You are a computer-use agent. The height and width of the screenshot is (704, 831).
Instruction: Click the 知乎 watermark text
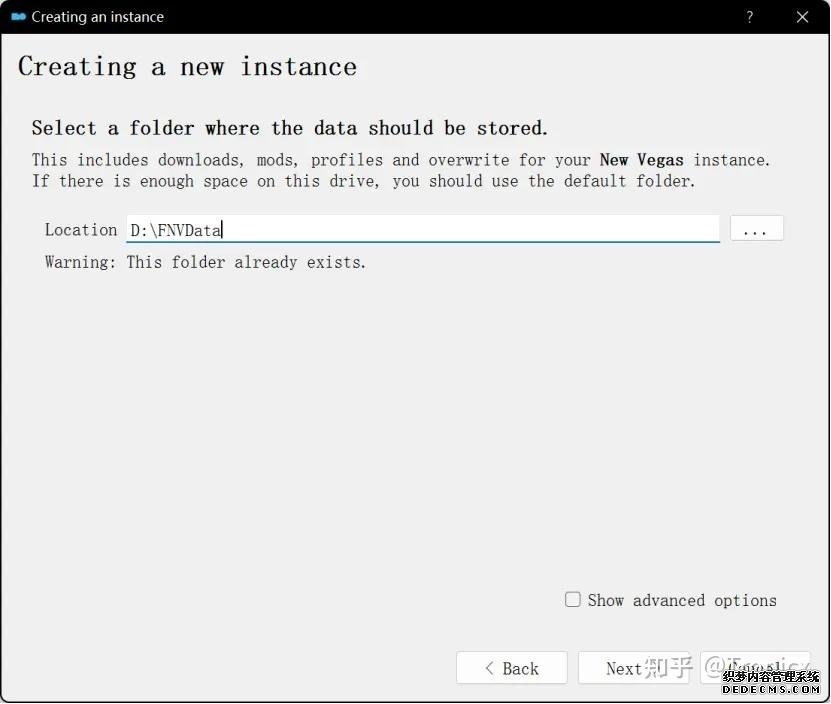coord(668,666)
